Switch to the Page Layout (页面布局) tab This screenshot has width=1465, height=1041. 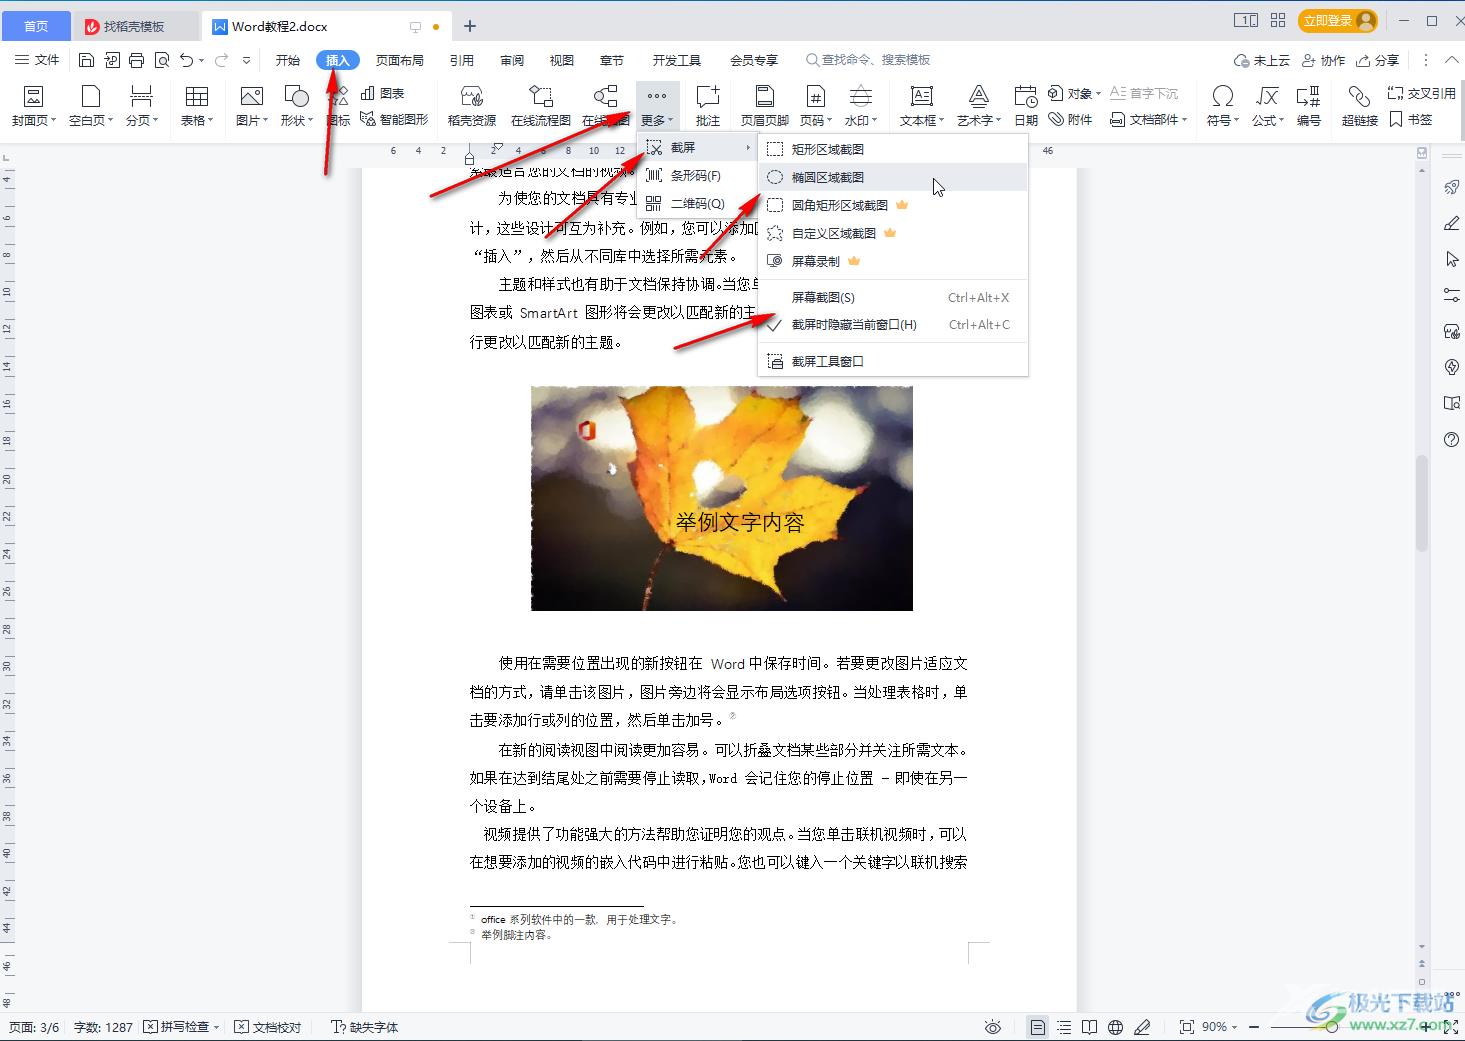pyautogui.click(x=400, y=60)
